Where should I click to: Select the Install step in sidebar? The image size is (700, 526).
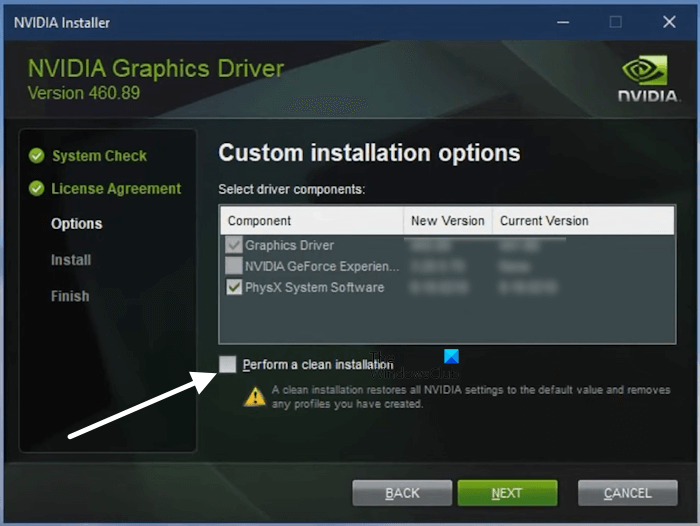click(x=71, y=260)
